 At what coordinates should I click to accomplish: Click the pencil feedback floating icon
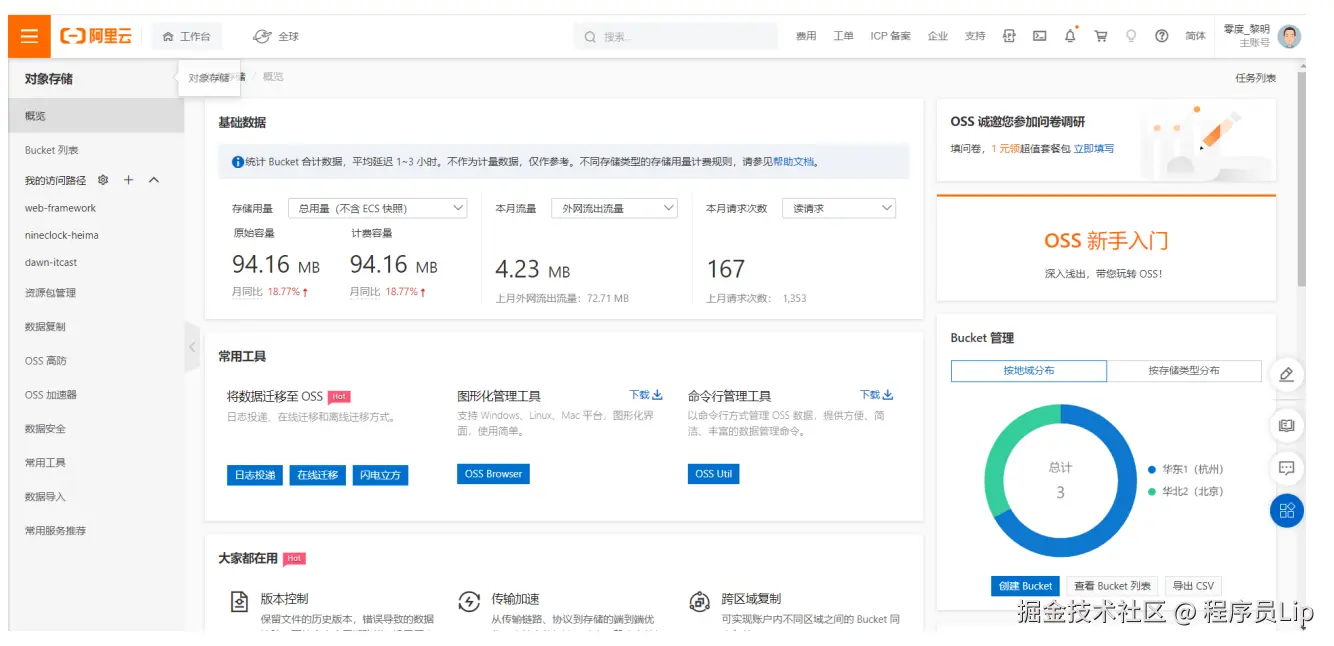(1287, 374)
